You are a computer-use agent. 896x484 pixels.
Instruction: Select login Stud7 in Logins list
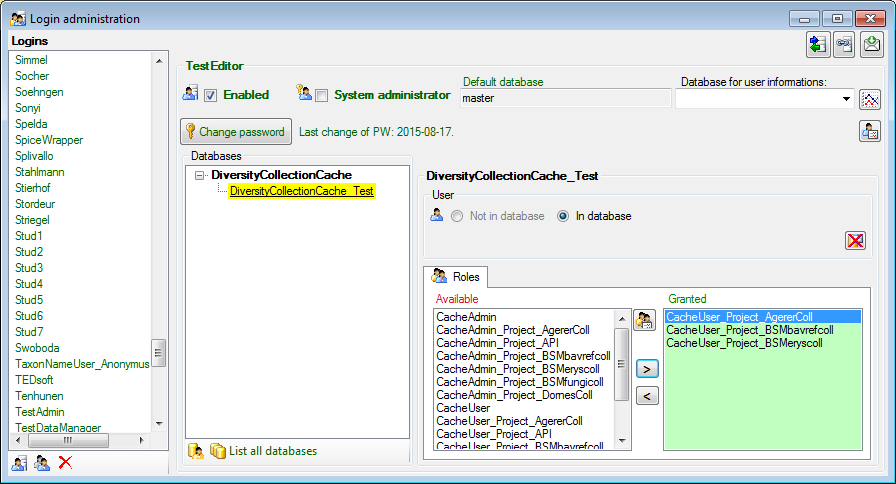click(29, 332)
